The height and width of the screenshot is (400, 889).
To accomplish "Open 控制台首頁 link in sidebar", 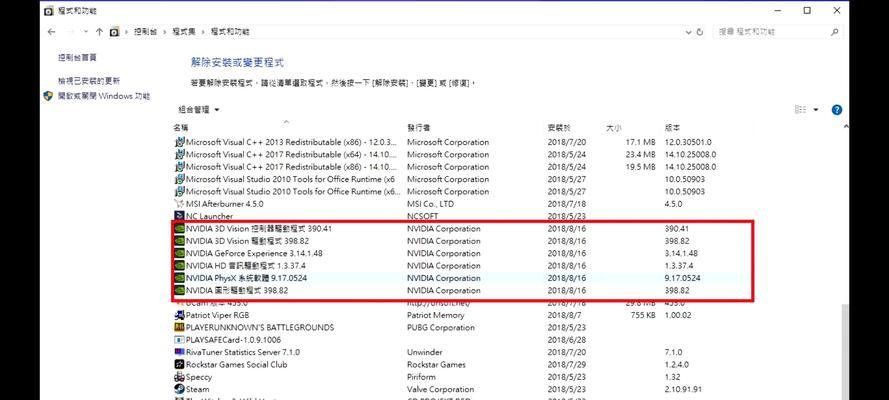I will [x=77, y=57].
